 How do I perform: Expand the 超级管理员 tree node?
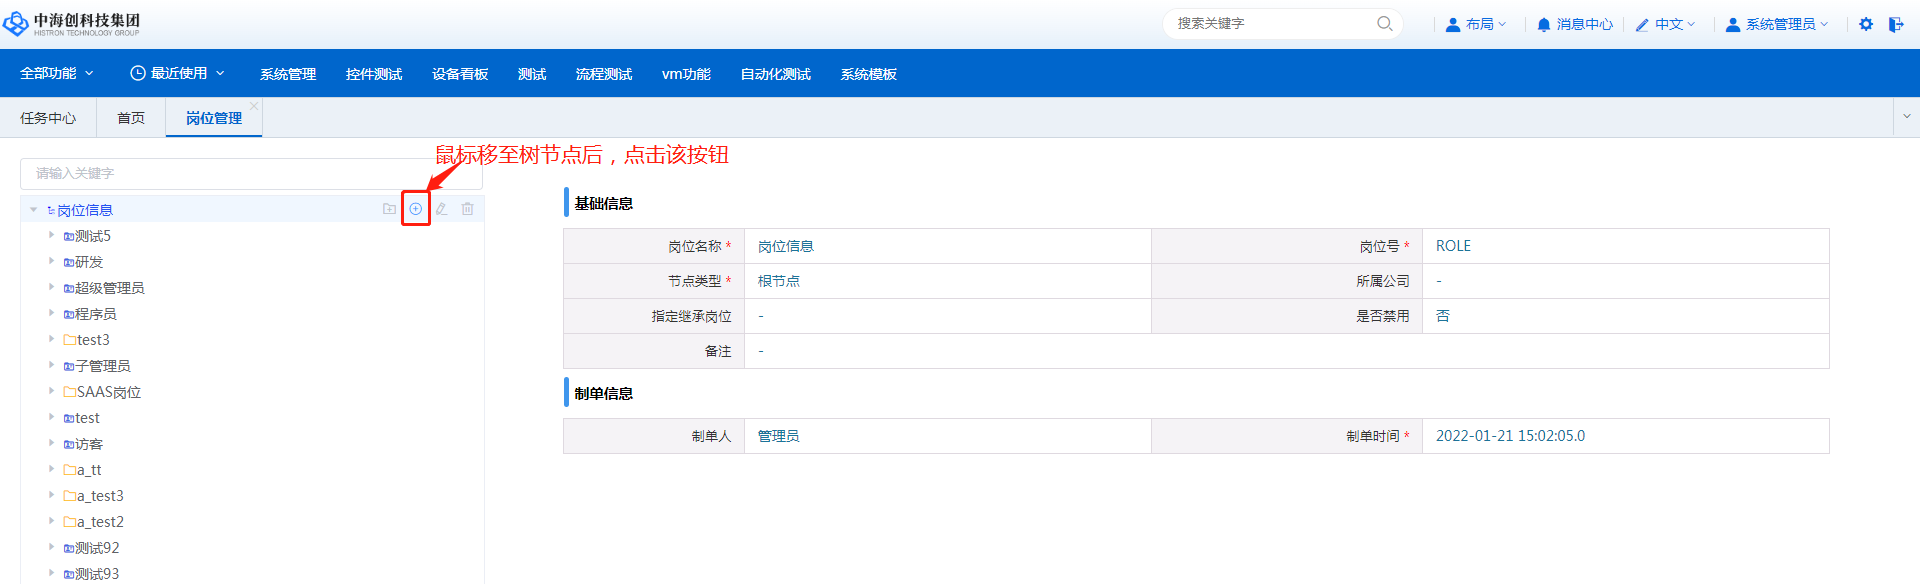click(x=51, y=288)
